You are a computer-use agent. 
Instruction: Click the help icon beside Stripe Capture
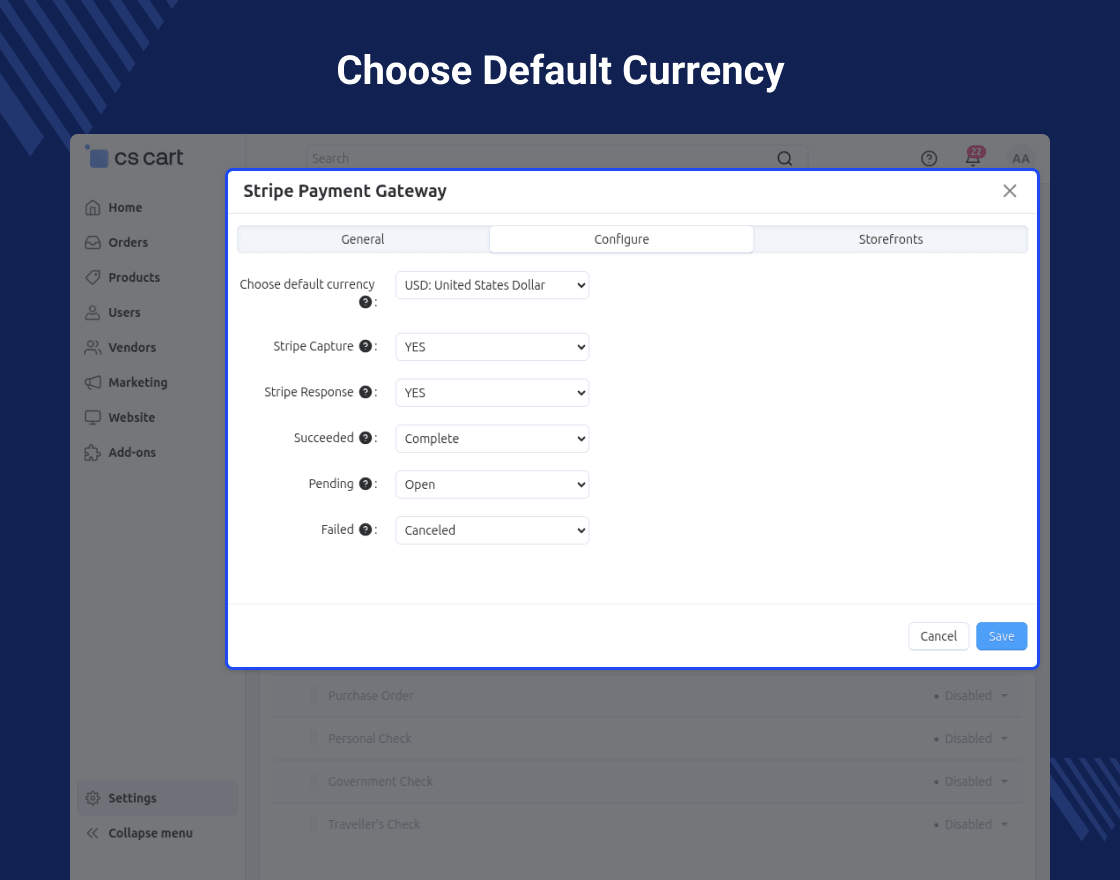(x=365, y=346)
